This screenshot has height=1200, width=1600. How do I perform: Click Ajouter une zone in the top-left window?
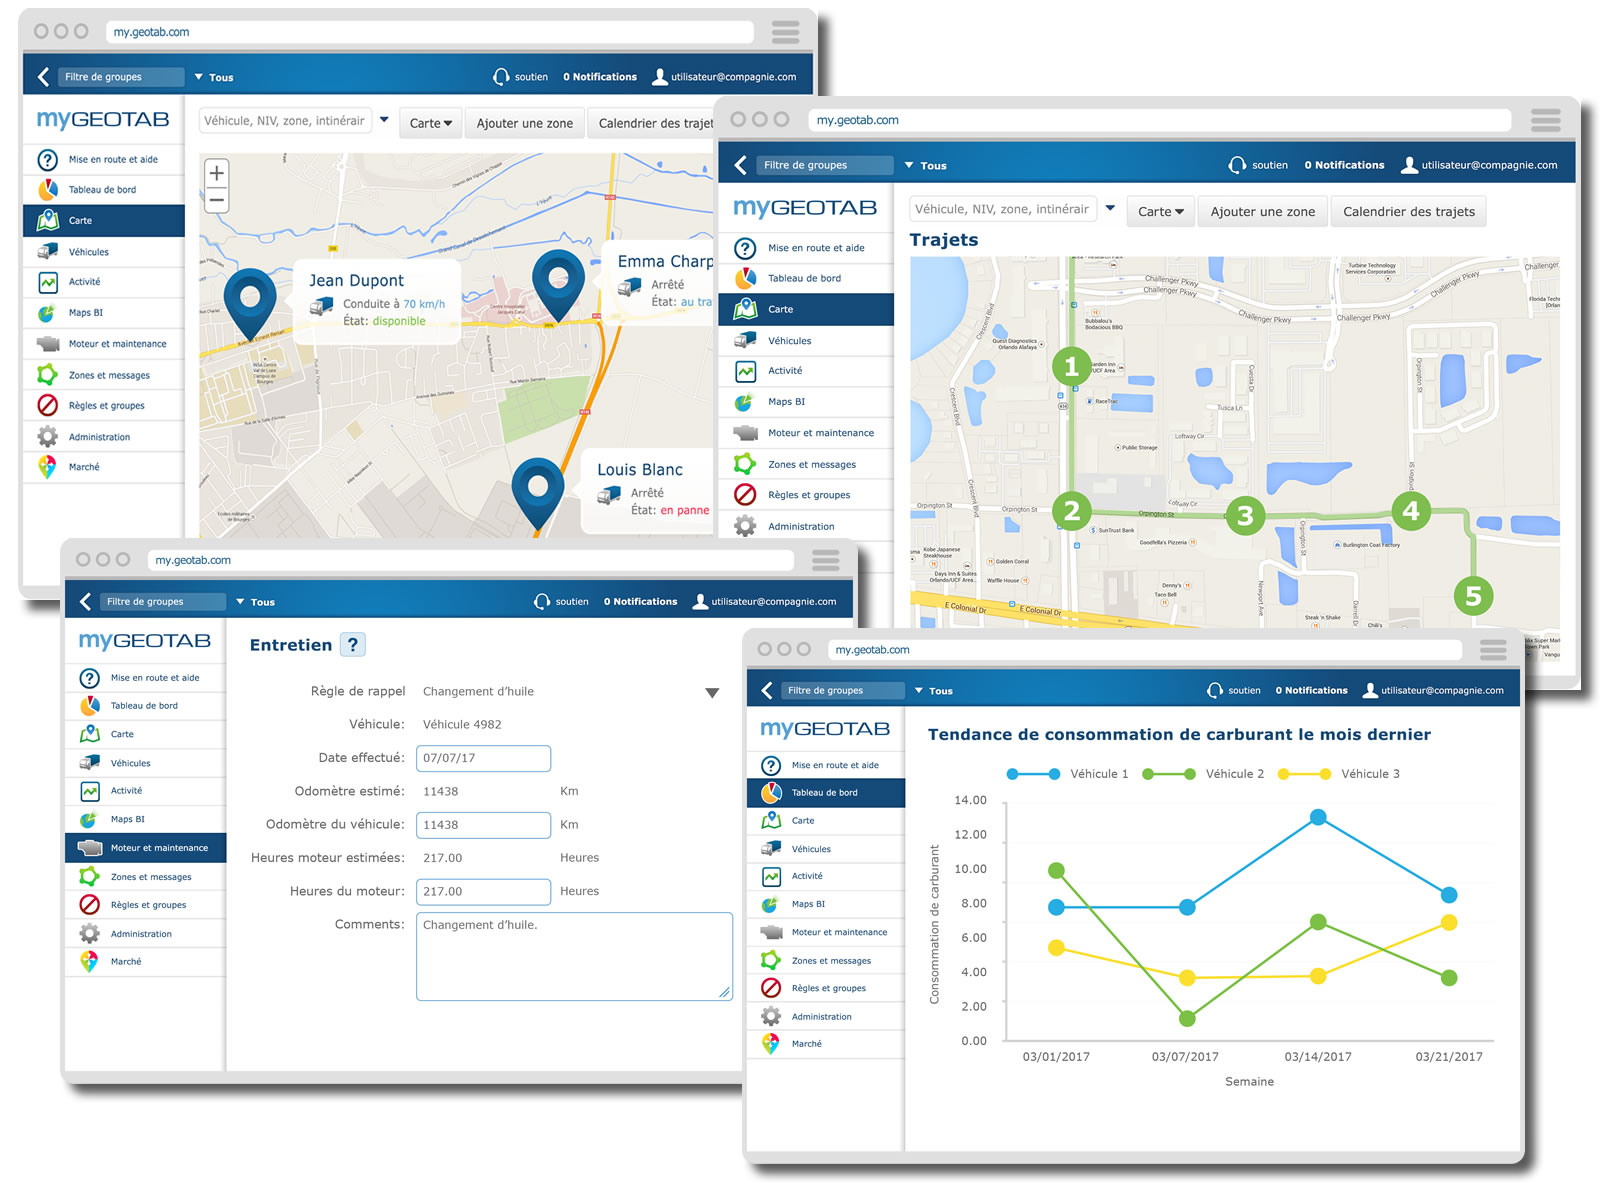coord(525,123)
